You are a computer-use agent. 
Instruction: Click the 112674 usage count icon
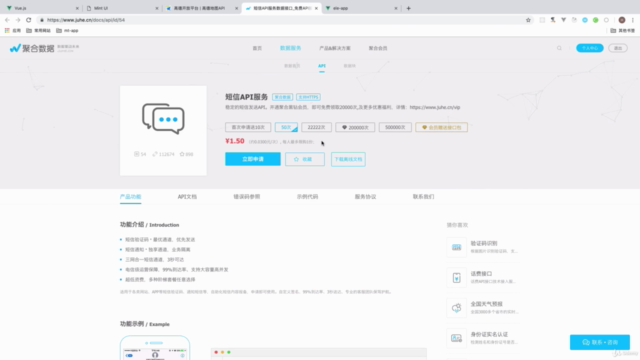155,154
